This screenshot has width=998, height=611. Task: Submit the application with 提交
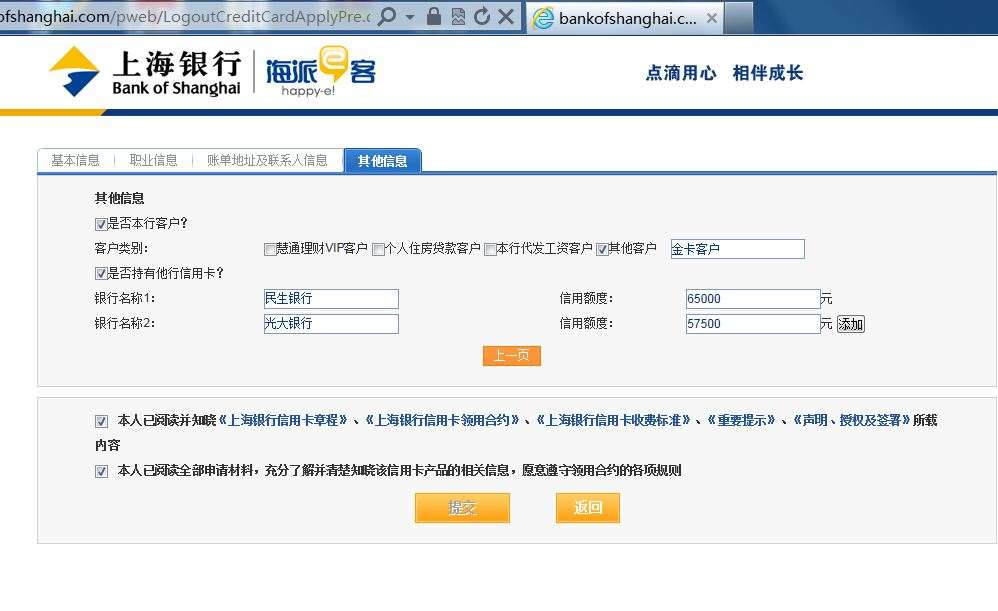tap(462, 508)
